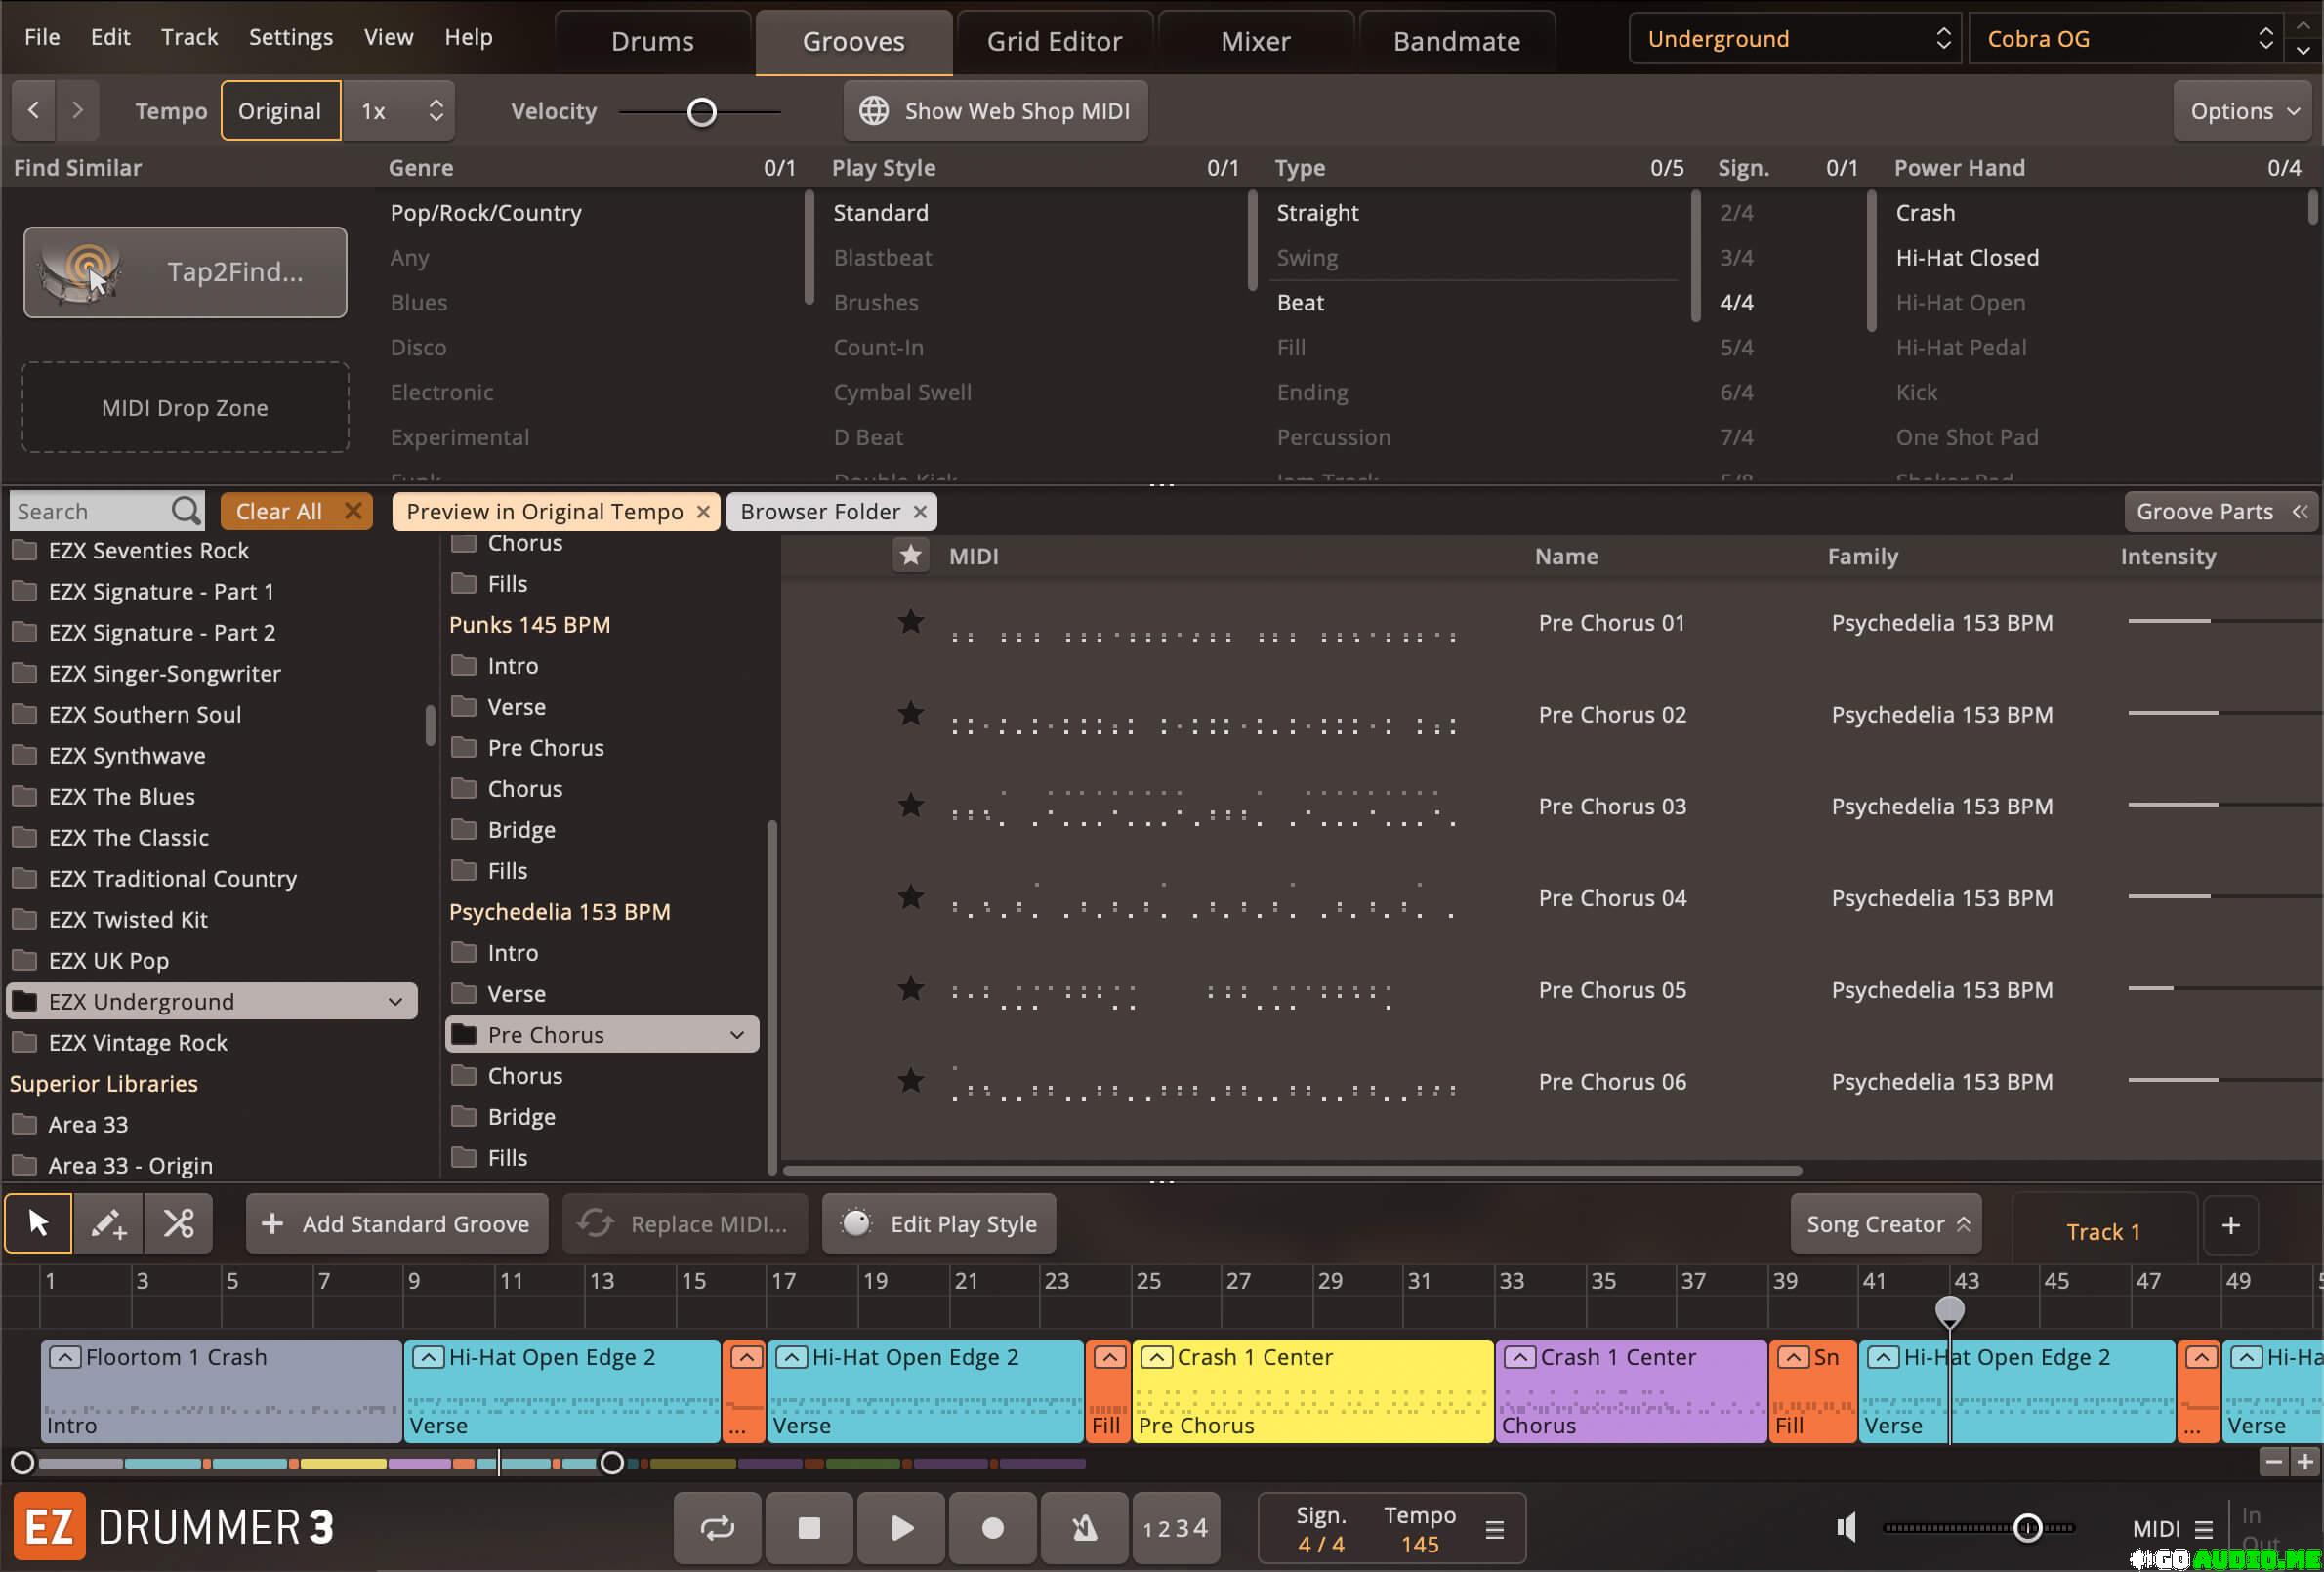Remove the Preview in Original Tempo filter
This screenshot has height=1572, width=2324.
pyautogui.click(x=703, y=512)
